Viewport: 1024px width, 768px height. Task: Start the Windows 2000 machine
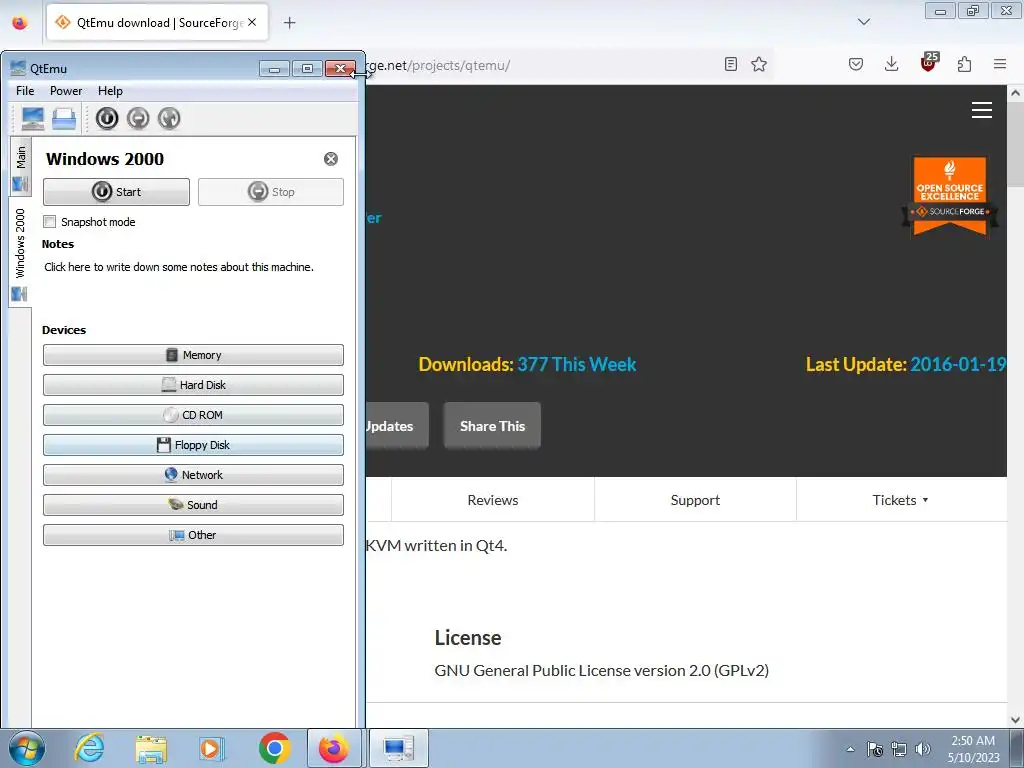point(116,192)
